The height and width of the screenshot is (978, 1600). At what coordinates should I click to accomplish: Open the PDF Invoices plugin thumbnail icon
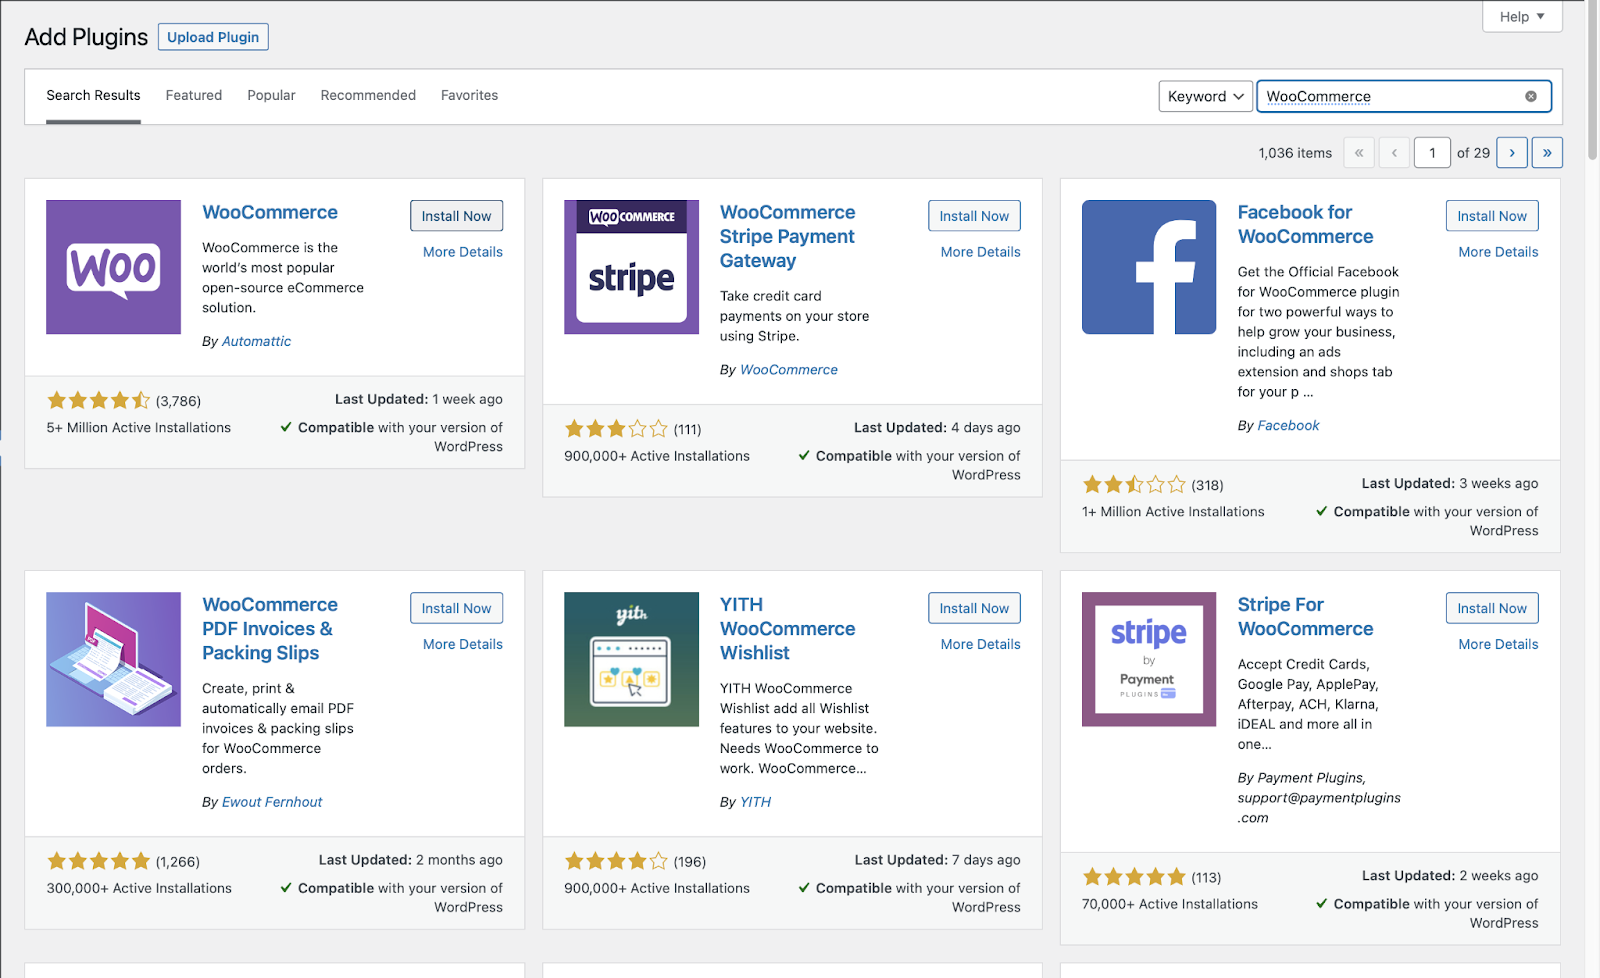113,659
